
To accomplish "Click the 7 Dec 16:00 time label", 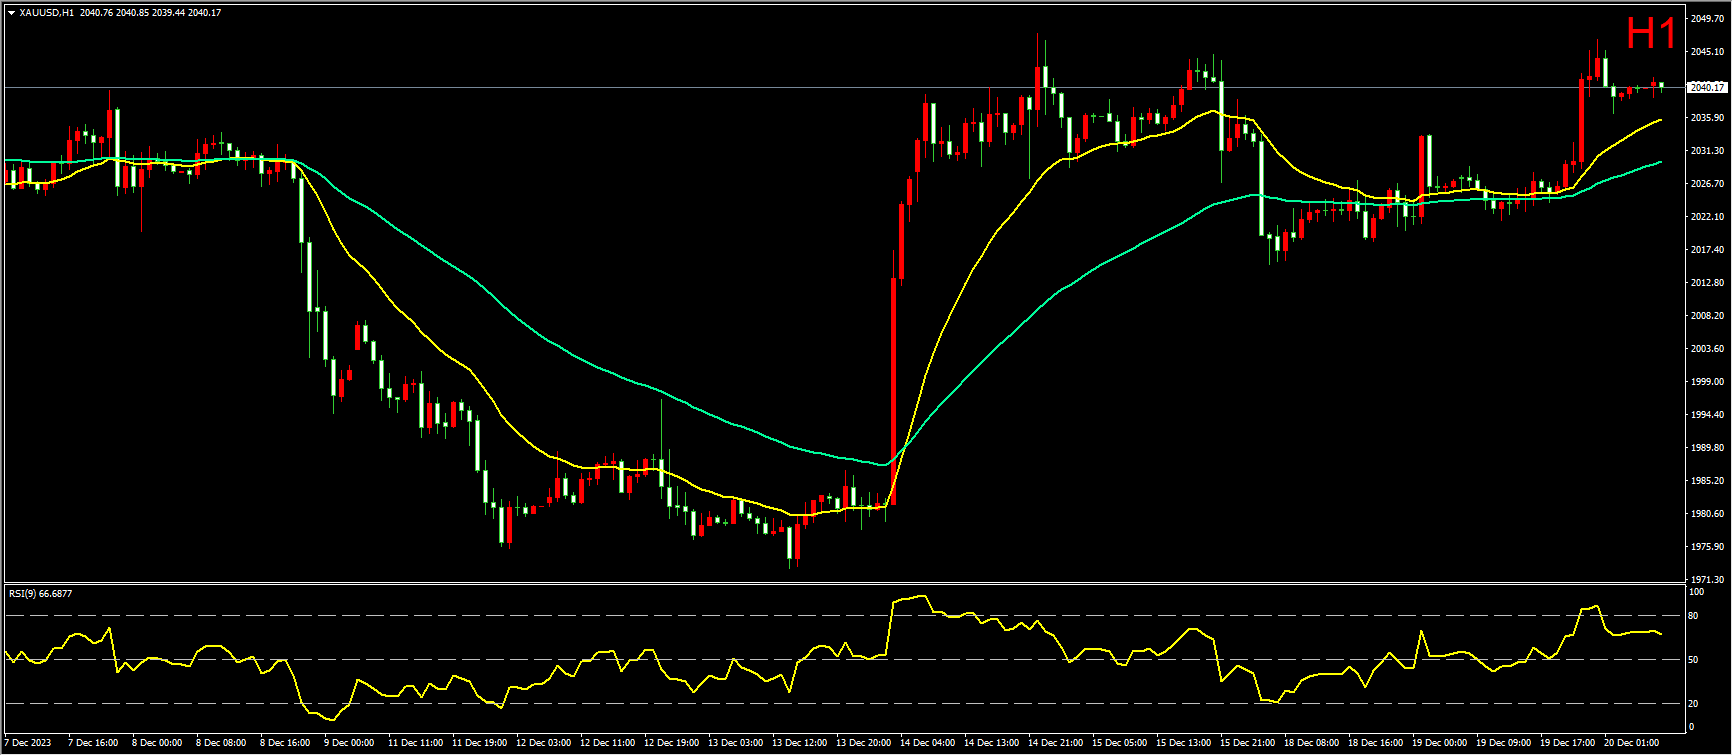I will point(93,743).
